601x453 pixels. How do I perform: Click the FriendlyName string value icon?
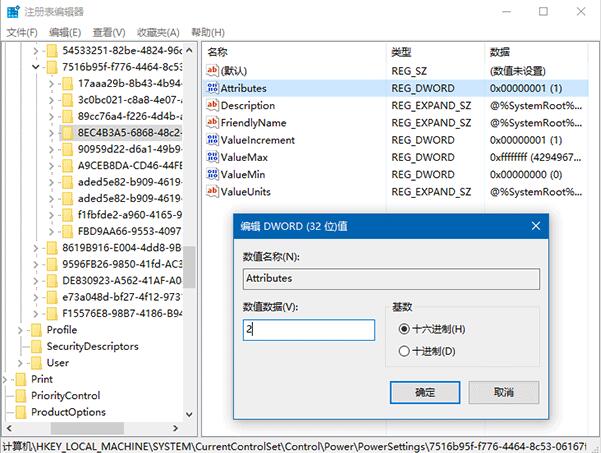(x=212, y=122)
